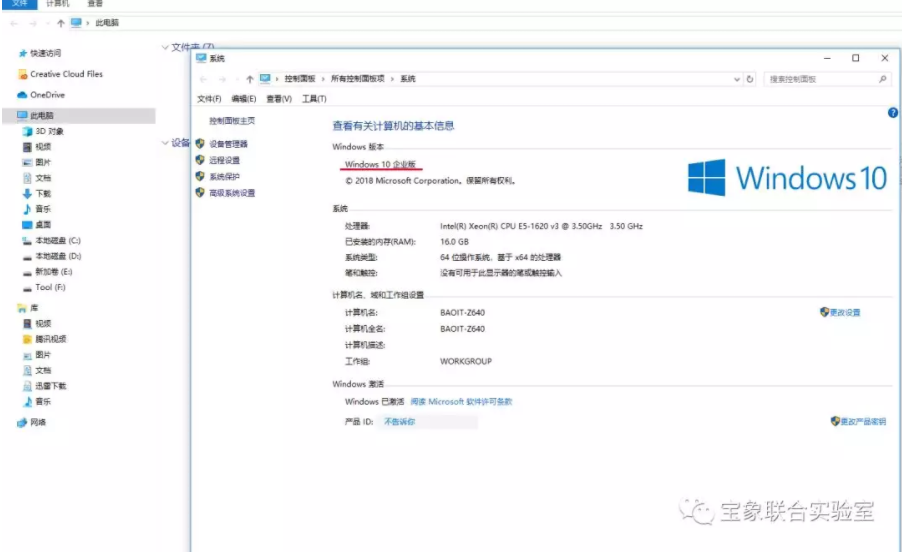Viewport: 902px width, 553px height.
Task: Click the WORKGROUP workgroup value
Action: click(466, 361)
